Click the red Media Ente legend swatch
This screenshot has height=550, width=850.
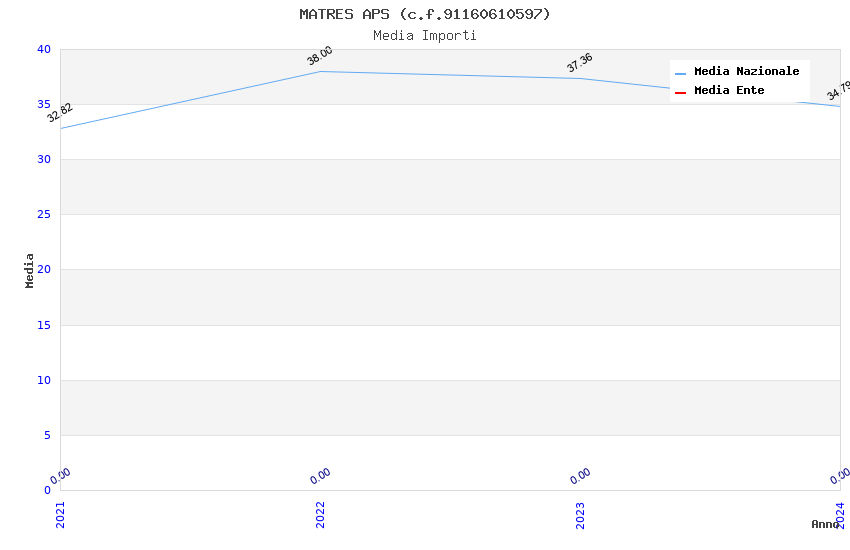point(680,92)
